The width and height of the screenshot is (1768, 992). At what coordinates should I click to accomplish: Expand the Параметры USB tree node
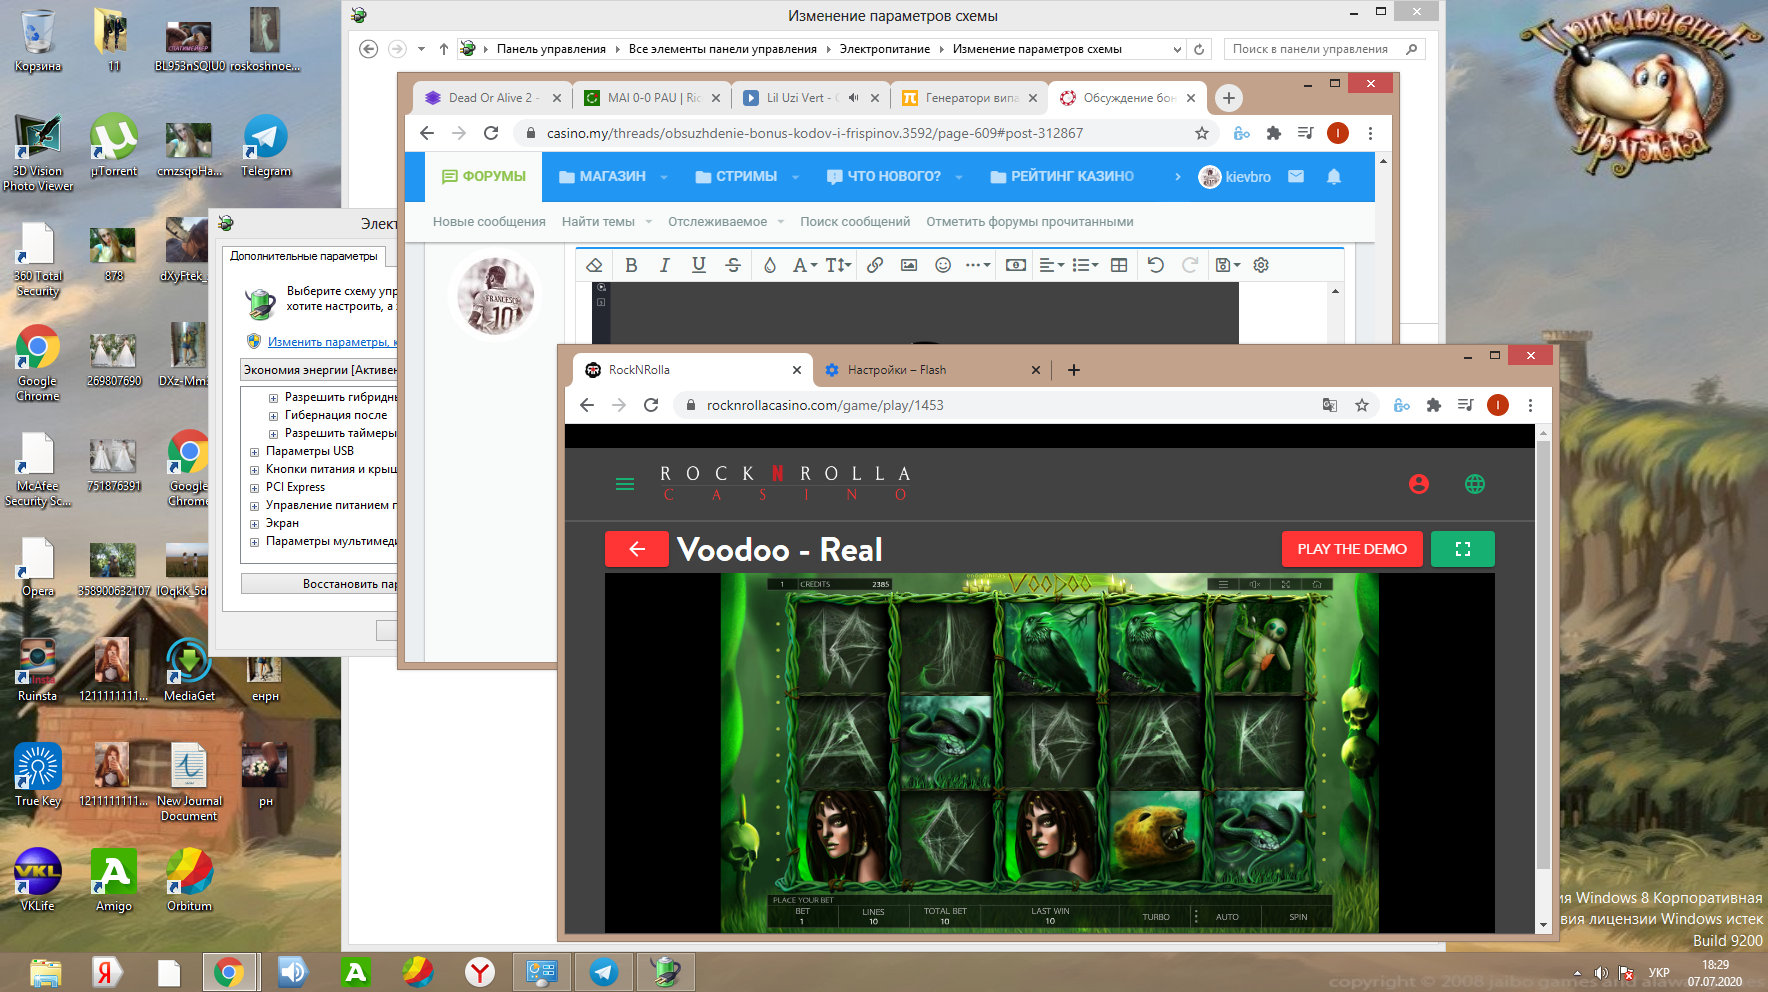pos(255,452)
